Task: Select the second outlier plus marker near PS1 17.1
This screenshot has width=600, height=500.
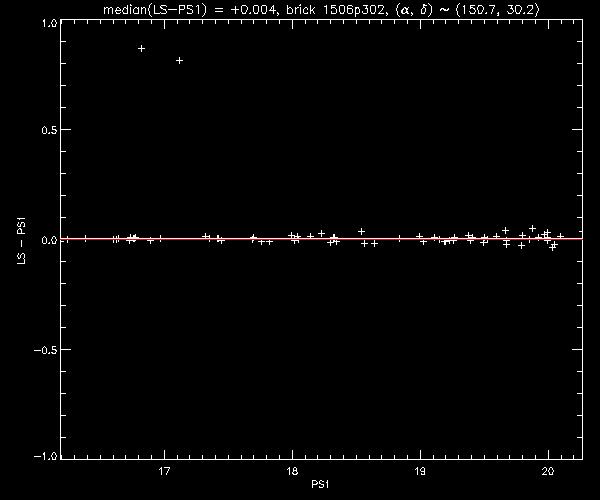Action: [179, 60]
